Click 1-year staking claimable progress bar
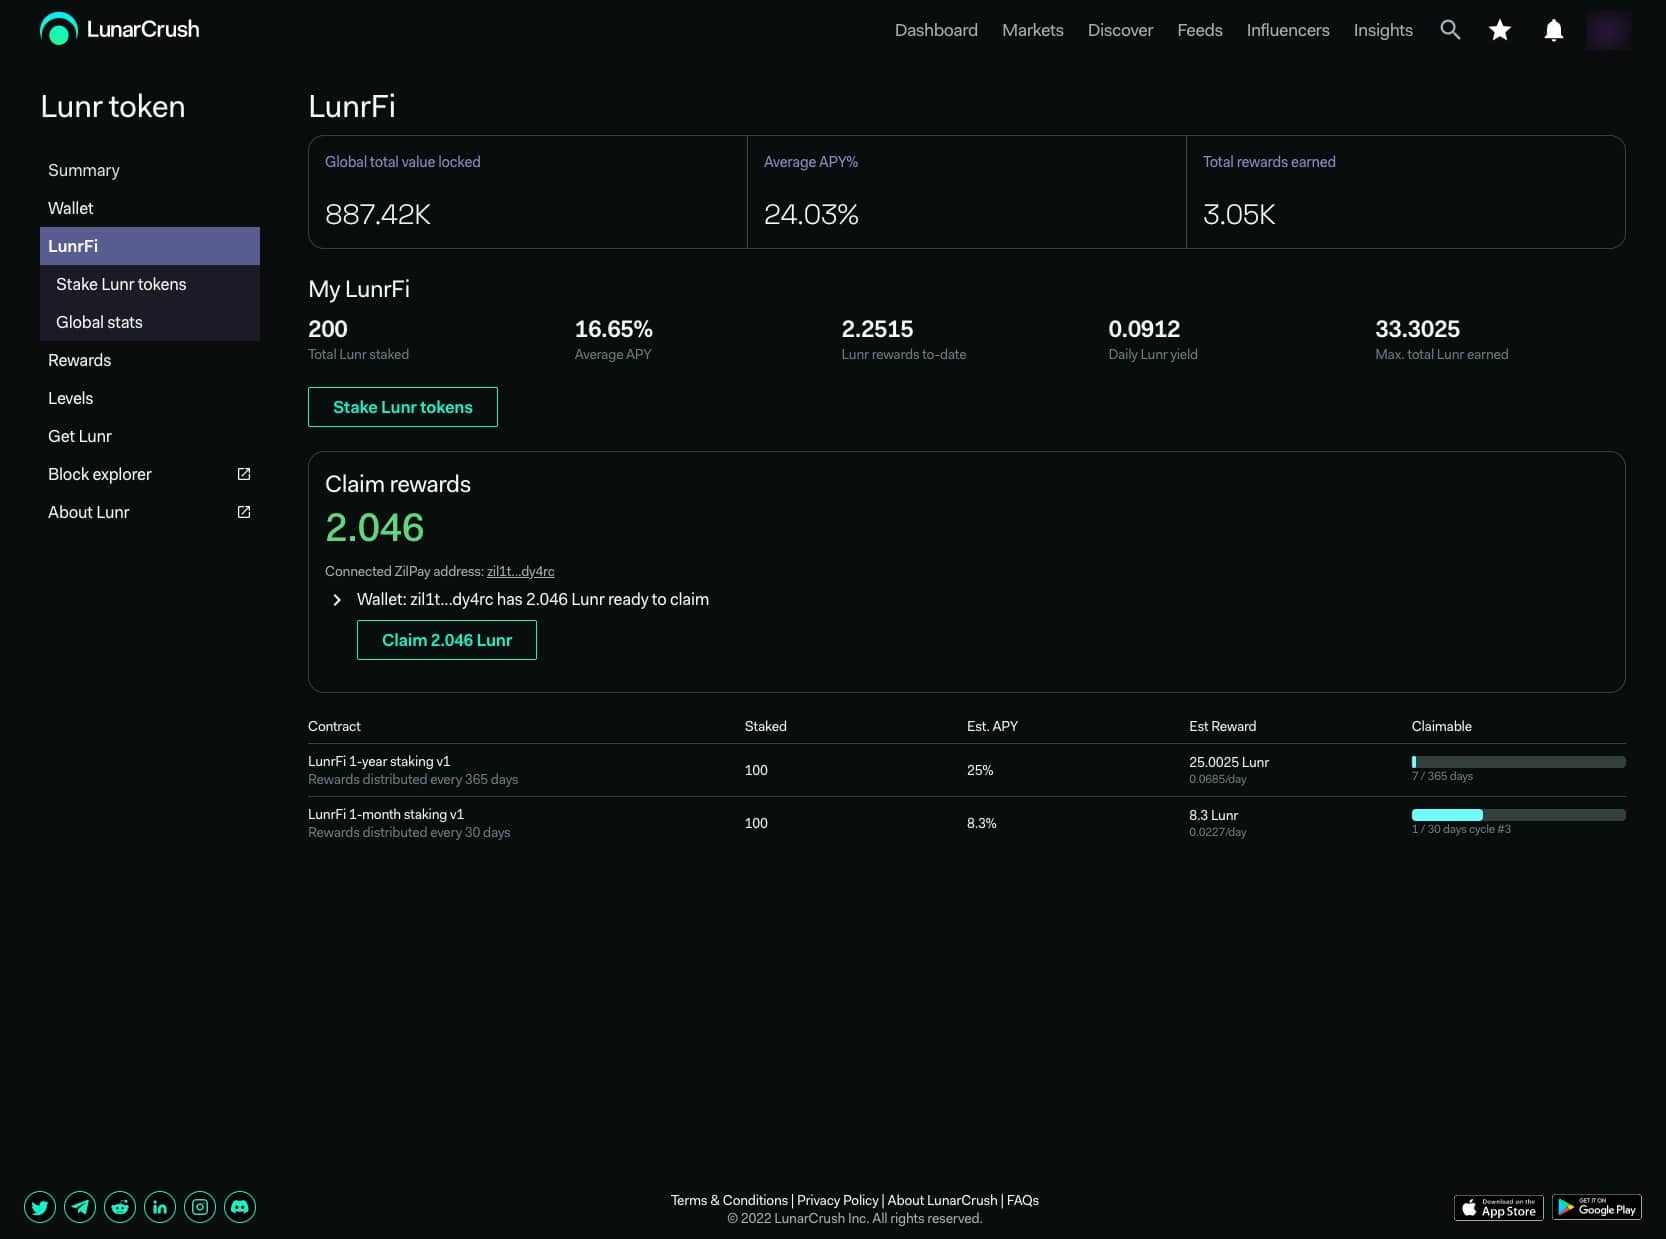This screenshot has height=1239, width=1666. (x=1518, y=762)
